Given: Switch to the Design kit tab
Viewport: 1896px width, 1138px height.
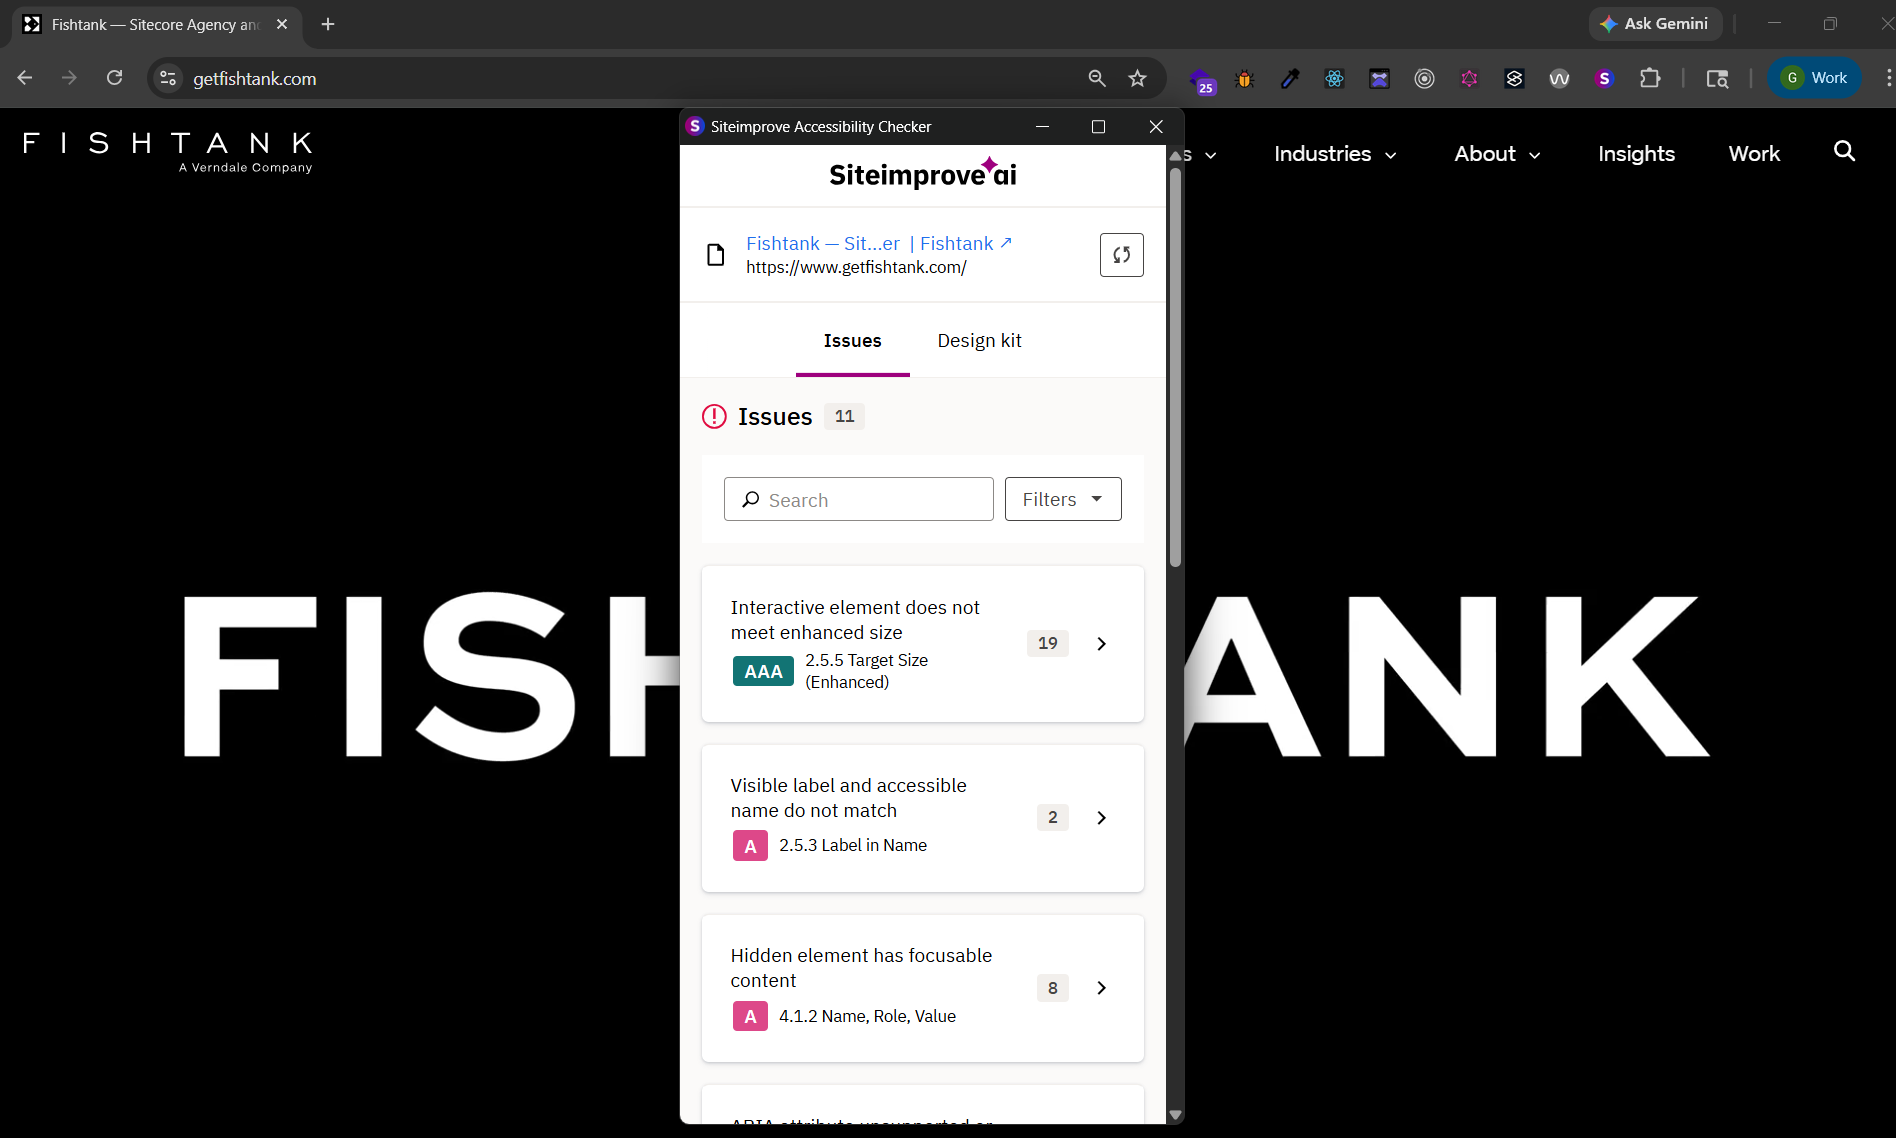Looking at the screenshot, I should [979, 340].
